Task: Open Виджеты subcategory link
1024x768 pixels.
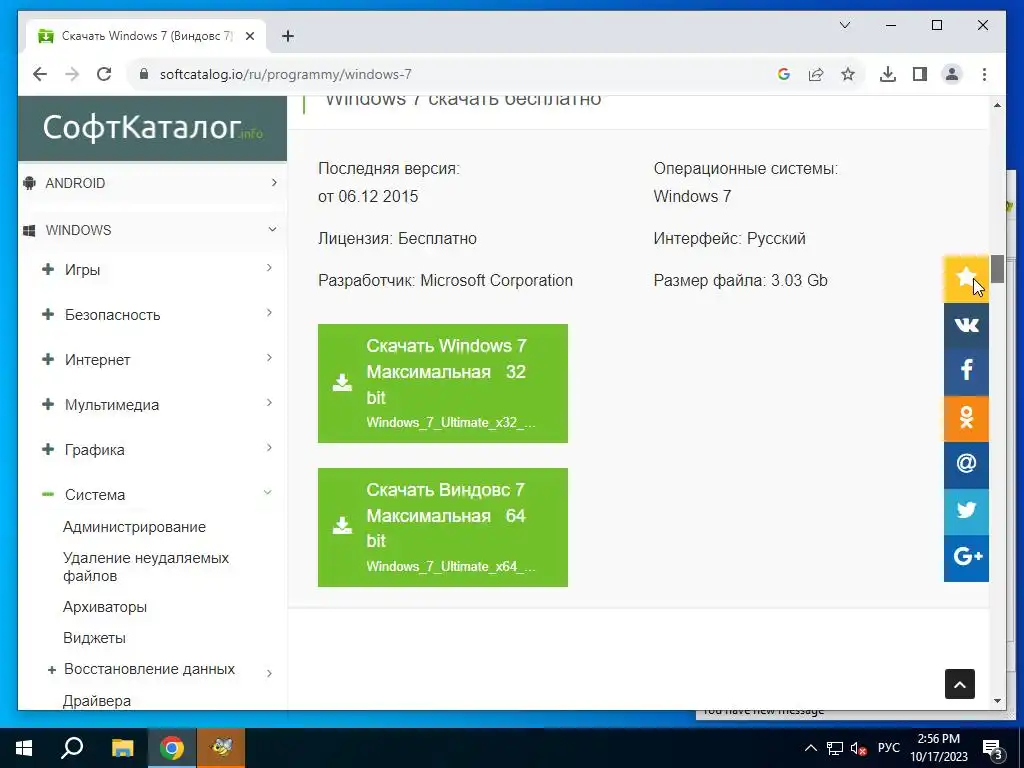Action: pos(94,638)
